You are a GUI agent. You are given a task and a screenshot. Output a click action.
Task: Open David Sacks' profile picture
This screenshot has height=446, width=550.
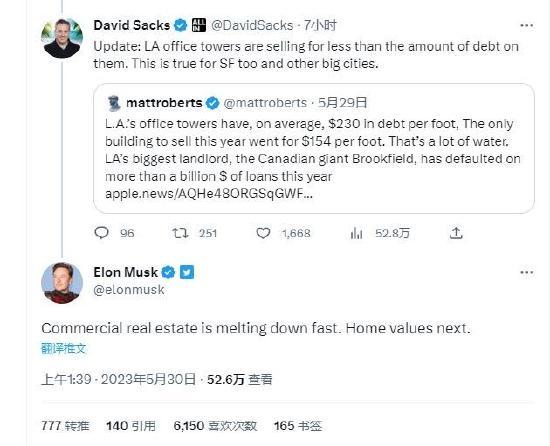click(62, 38)
